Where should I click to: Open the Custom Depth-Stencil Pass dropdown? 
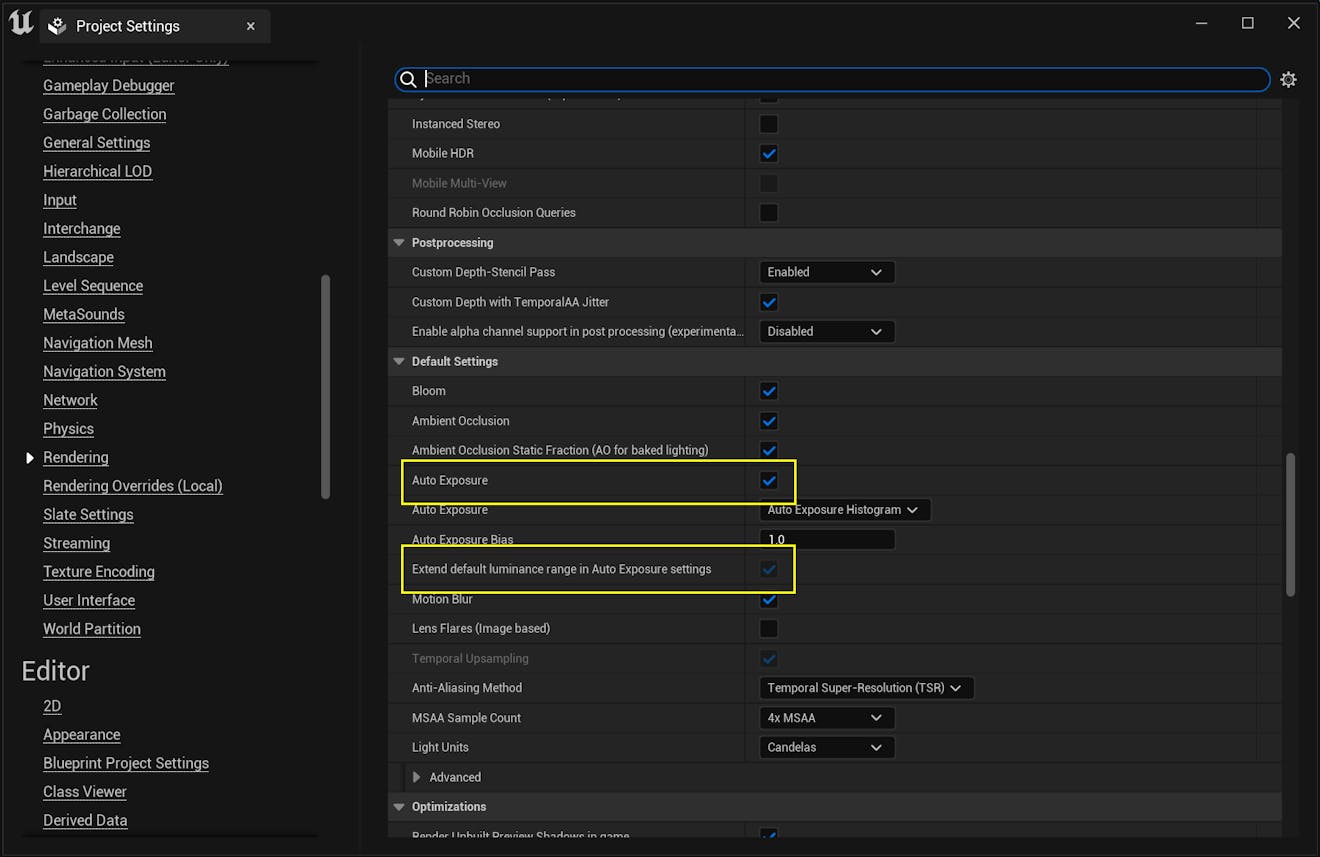pos(826,271)
